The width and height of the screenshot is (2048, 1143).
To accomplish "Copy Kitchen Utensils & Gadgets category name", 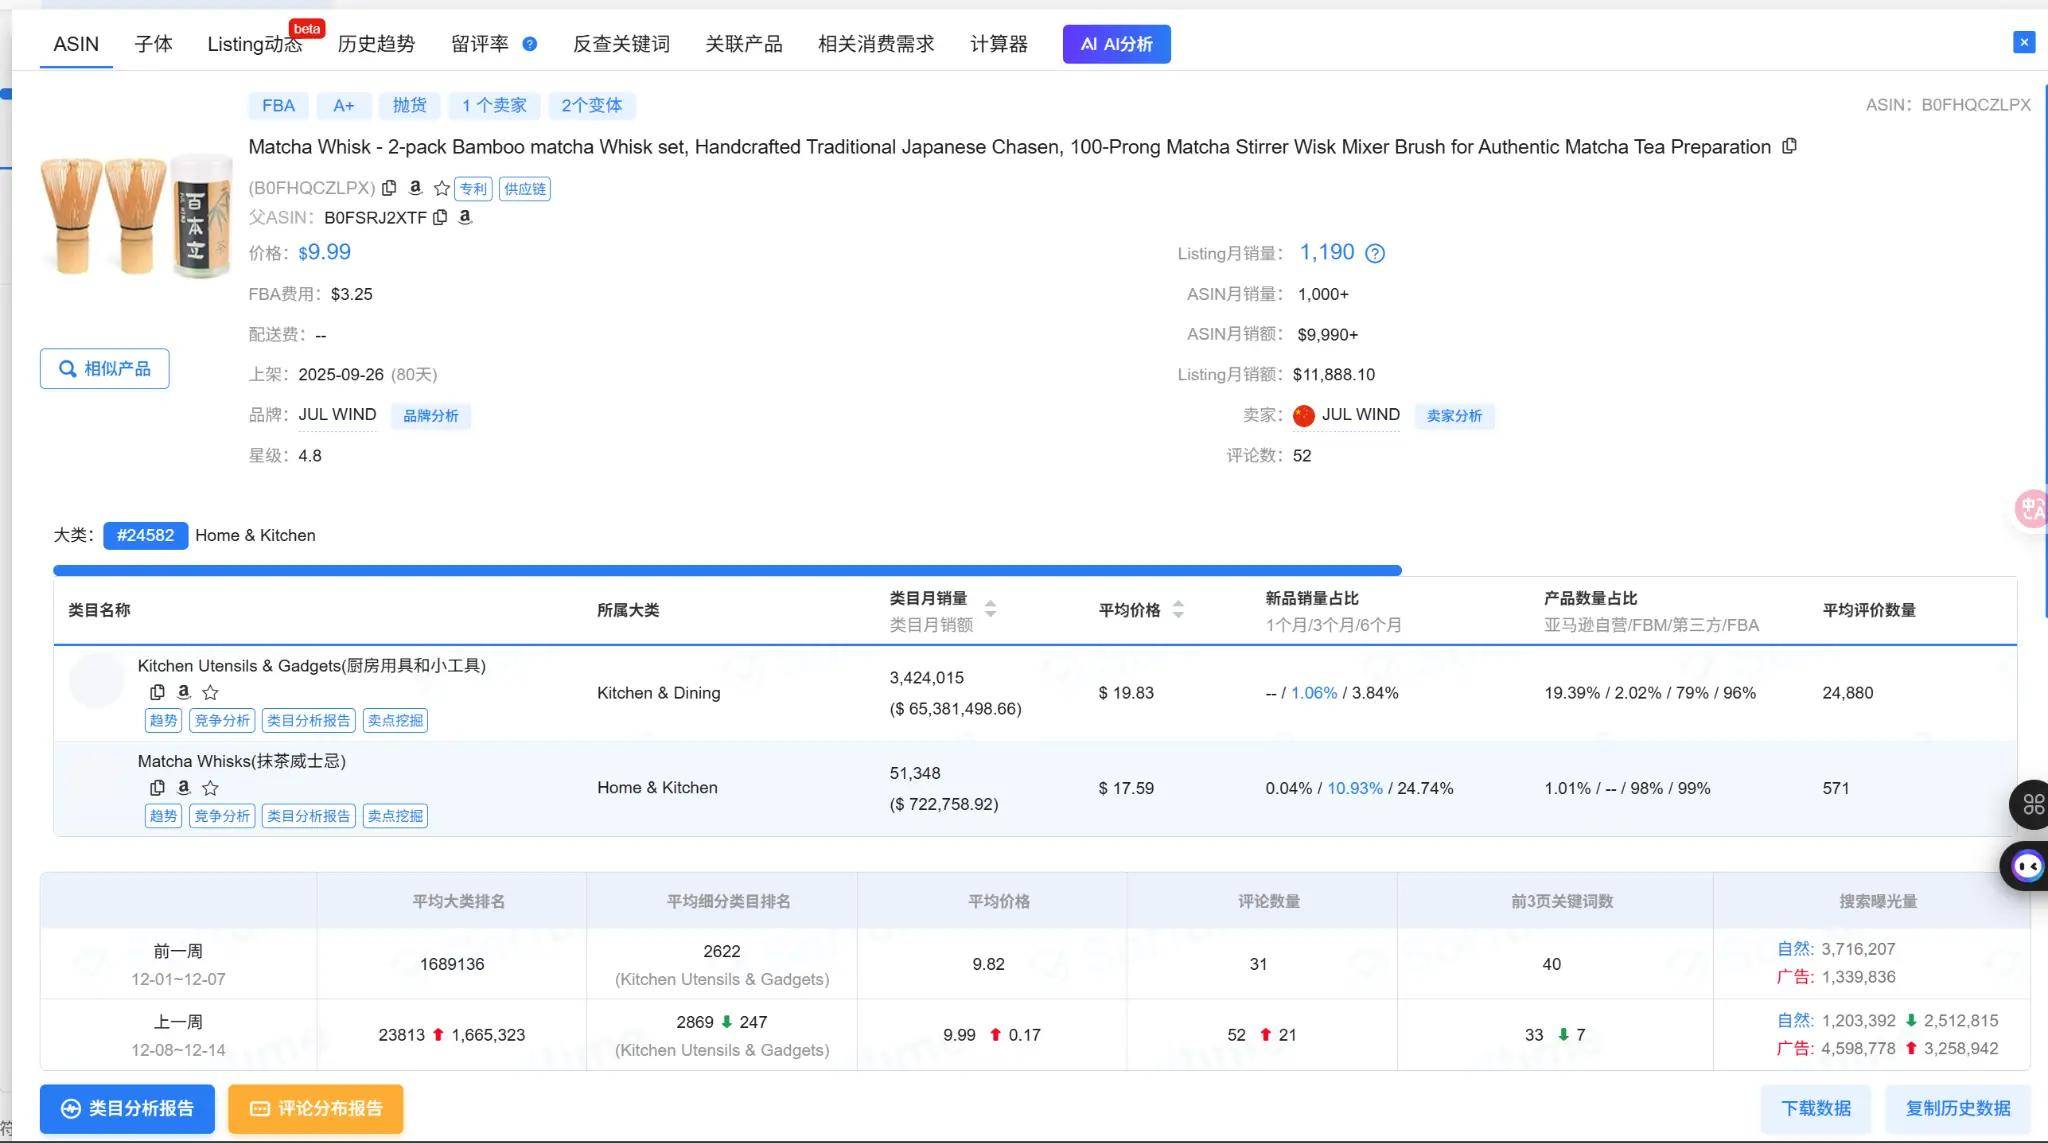I will 157,692.
